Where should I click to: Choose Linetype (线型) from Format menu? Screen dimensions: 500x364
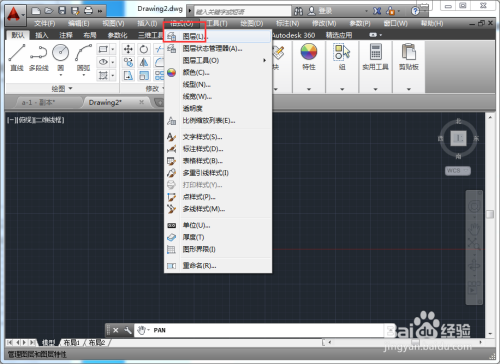[218, 84]
